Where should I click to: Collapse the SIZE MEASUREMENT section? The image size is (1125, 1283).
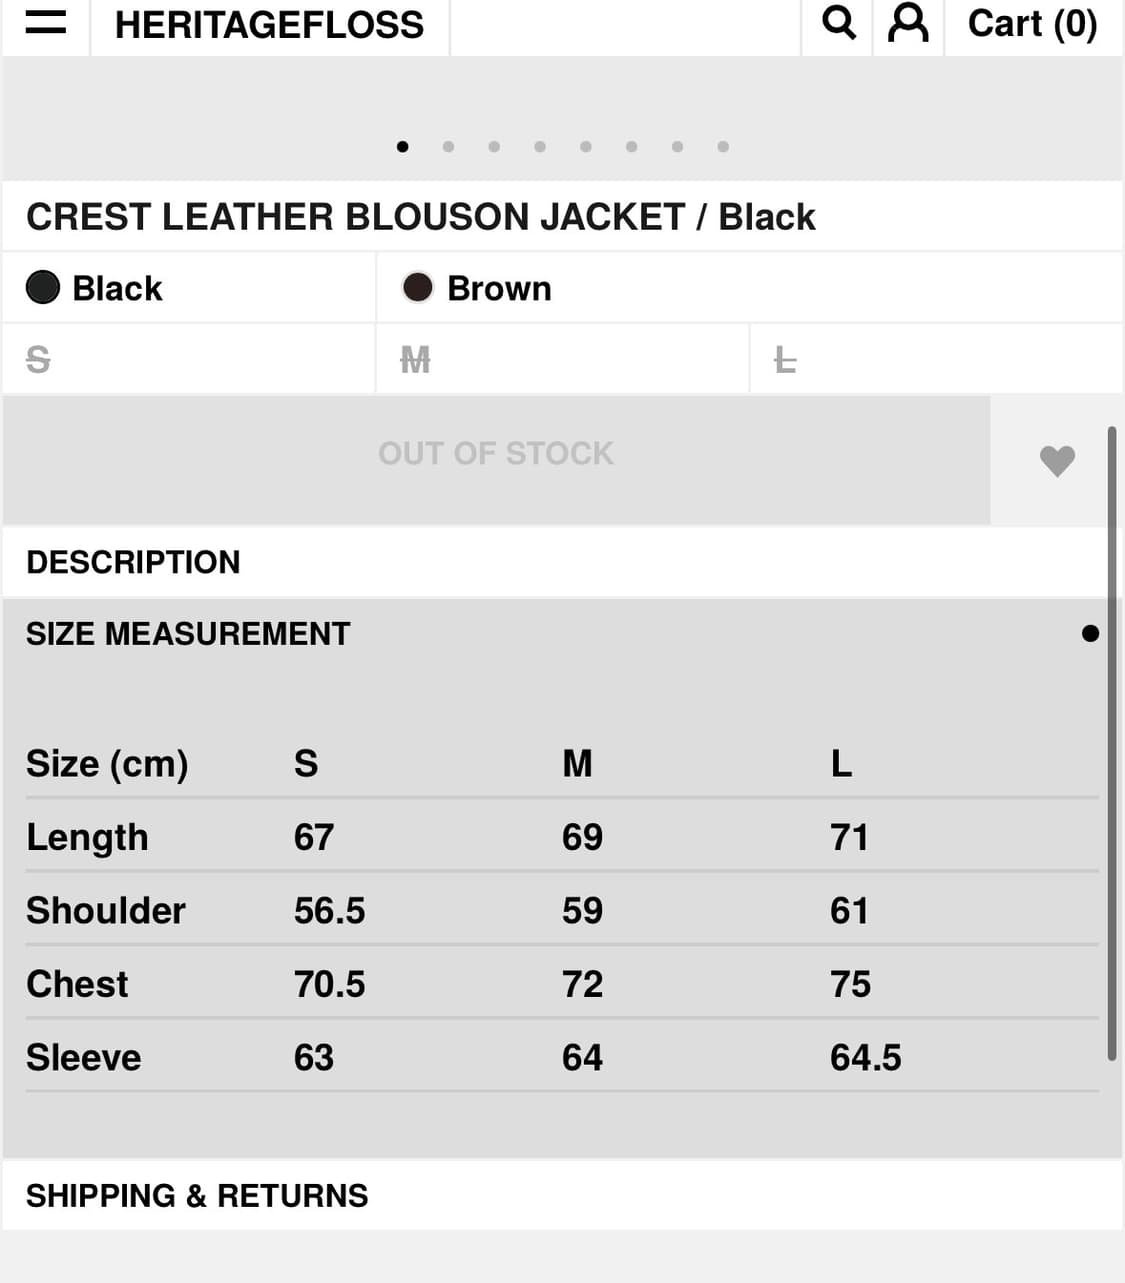(x=188, y=634)
